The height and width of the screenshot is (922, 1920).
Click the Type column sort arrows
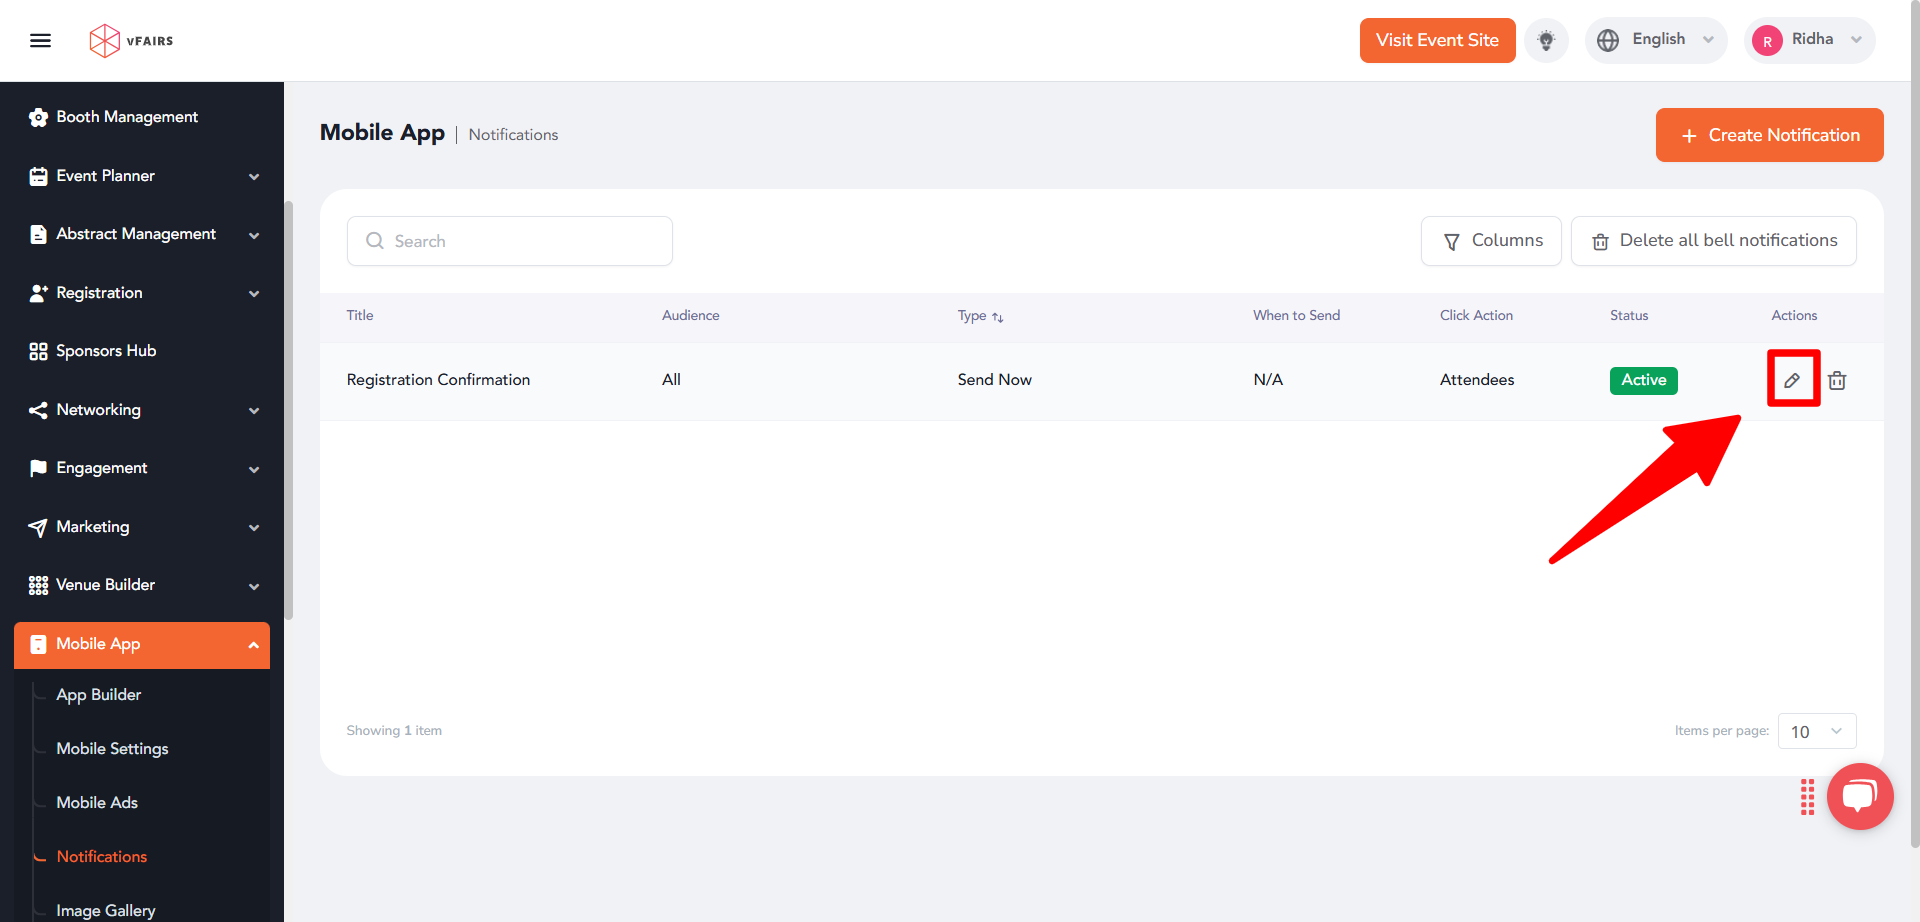tap(998, 317)
